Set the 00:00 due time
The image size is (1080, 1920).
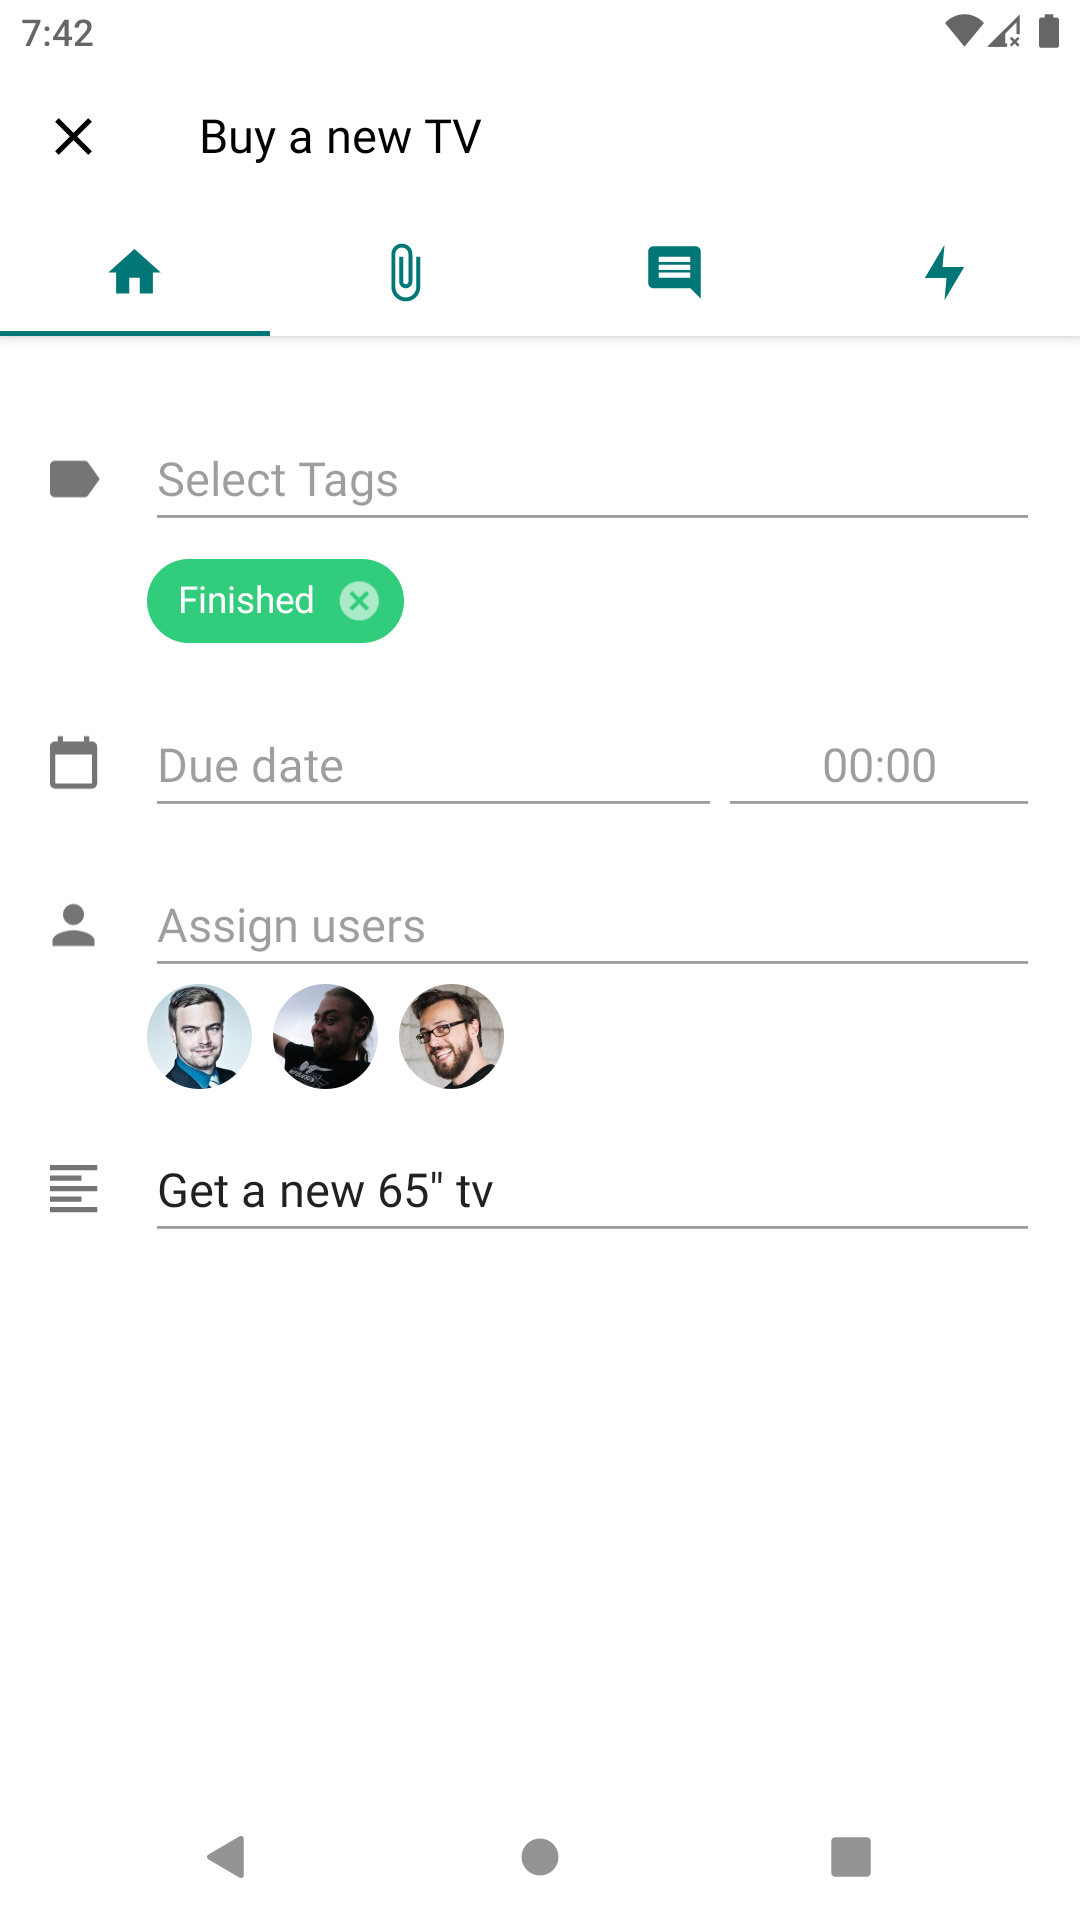(x=879, y=767)
